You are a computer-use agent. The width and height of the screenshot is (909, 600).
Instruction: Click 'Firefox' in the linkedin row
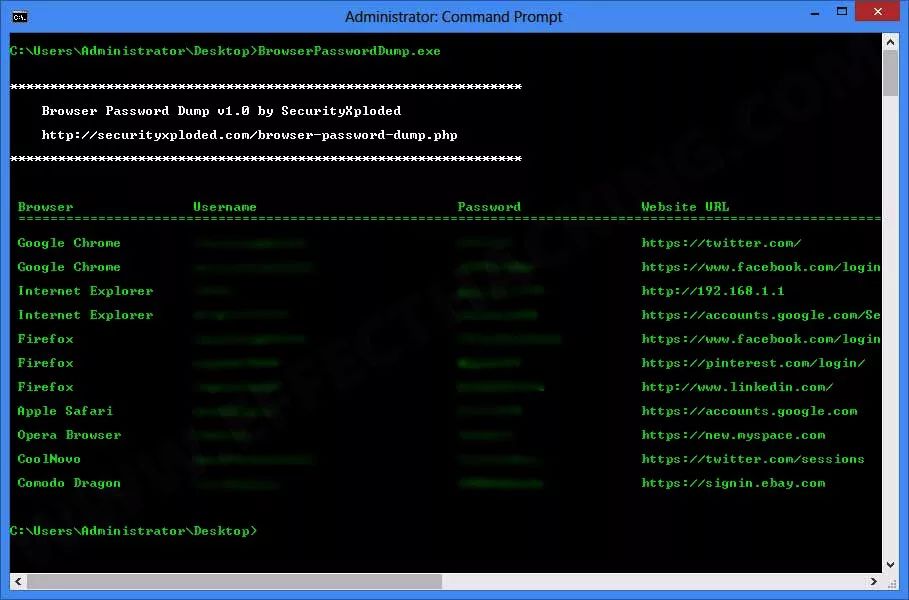[x=45, y=387]
